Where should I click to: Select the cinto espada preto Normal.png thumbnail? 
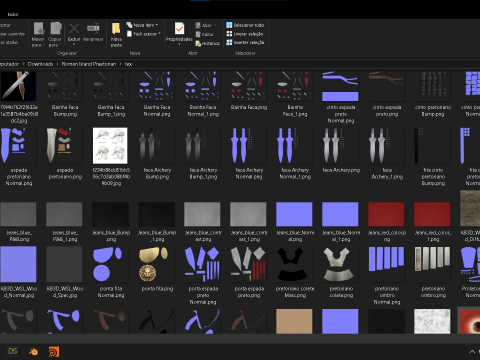340,86
